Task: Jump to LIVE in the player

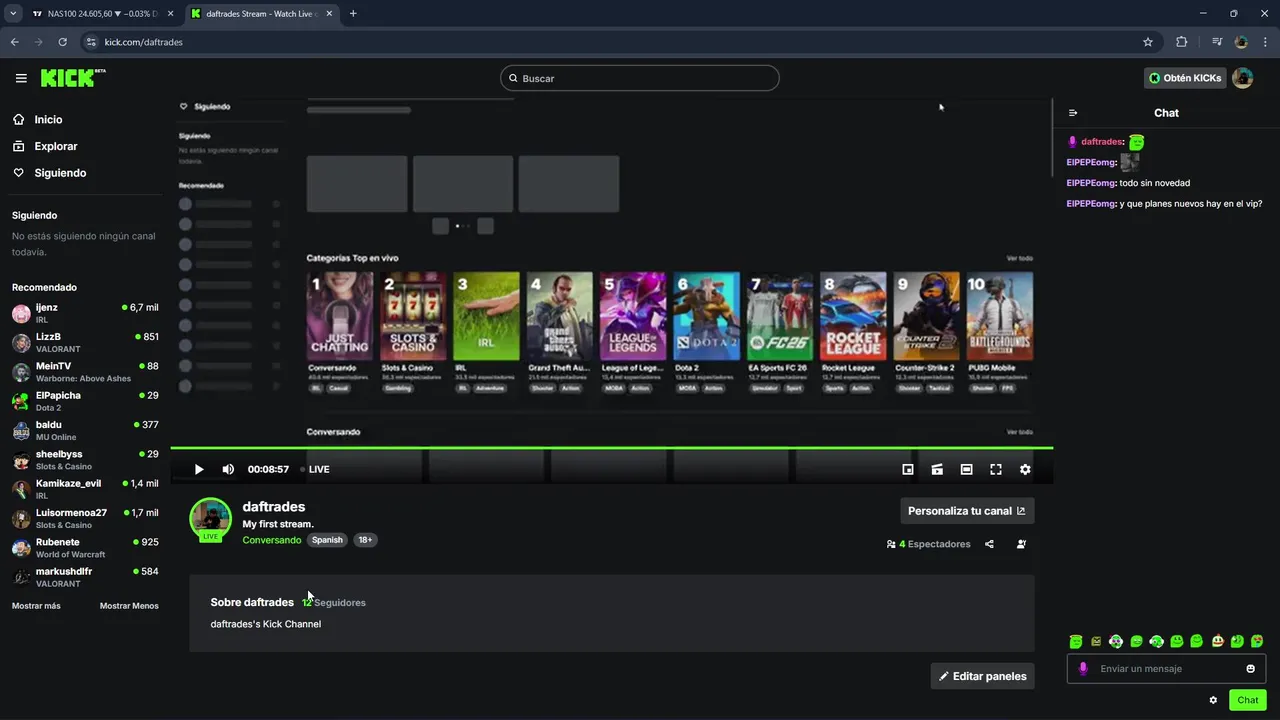Action: (315, 469)
